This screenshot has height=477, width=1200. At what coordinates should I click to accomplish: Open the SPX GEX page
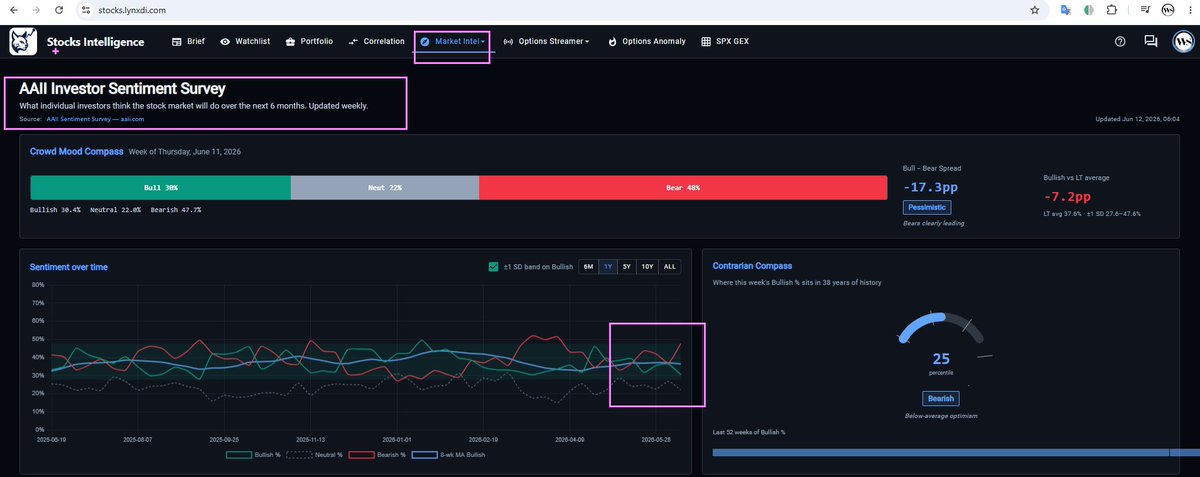[x=725, y=42]
